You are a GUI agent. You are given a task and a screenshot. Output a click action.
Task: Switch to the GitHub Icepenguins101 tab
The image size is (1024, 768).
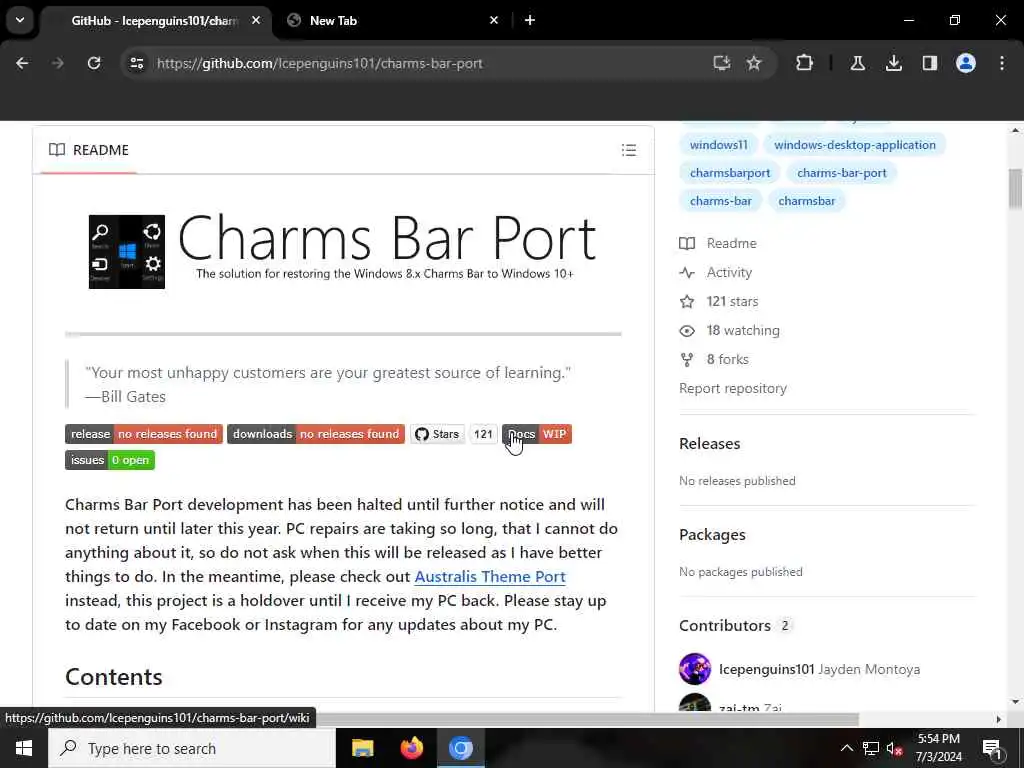pyautogui.click(x=153, y=21)
